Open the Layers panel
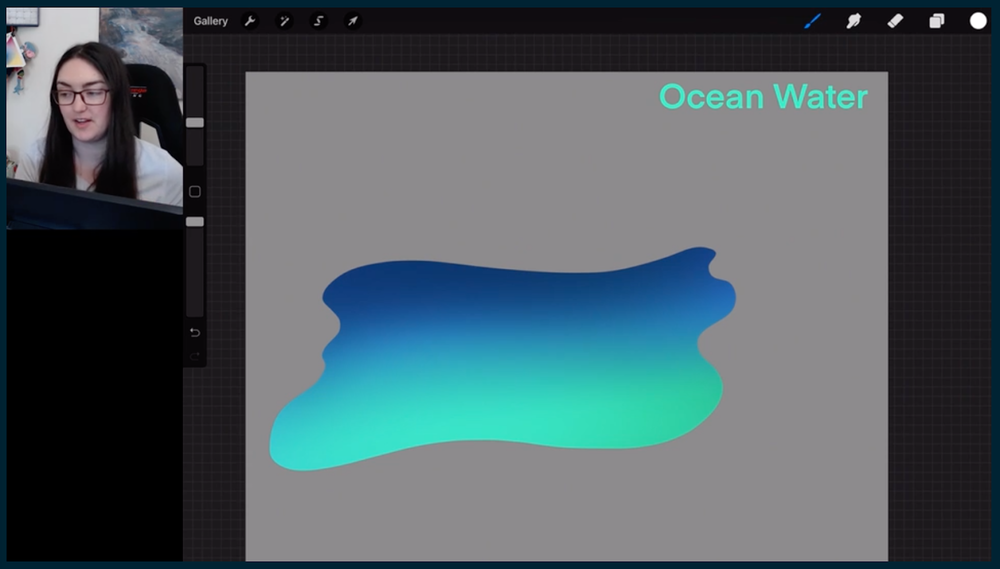Image resolution: width=1000 pixels, height=569 pixels. coord(937,21)
